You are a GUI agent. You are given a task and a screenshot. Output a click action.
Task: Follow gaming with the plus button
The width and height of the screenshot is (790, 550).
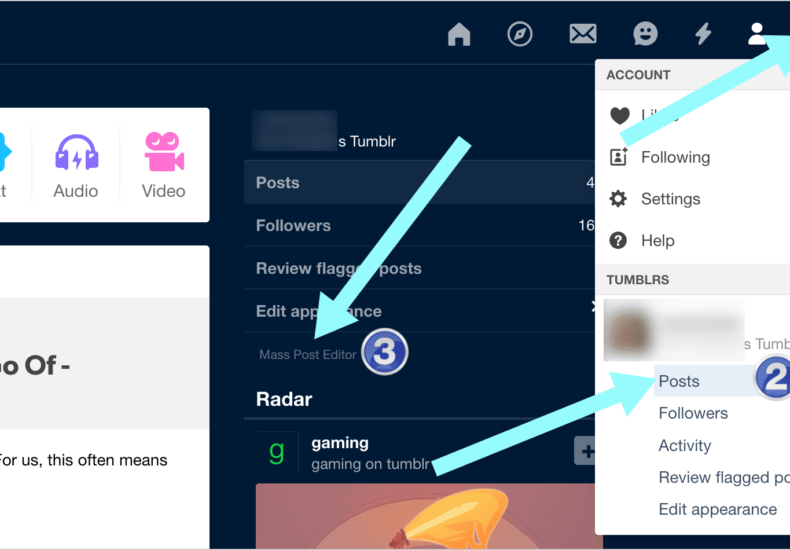coord(585,451)
